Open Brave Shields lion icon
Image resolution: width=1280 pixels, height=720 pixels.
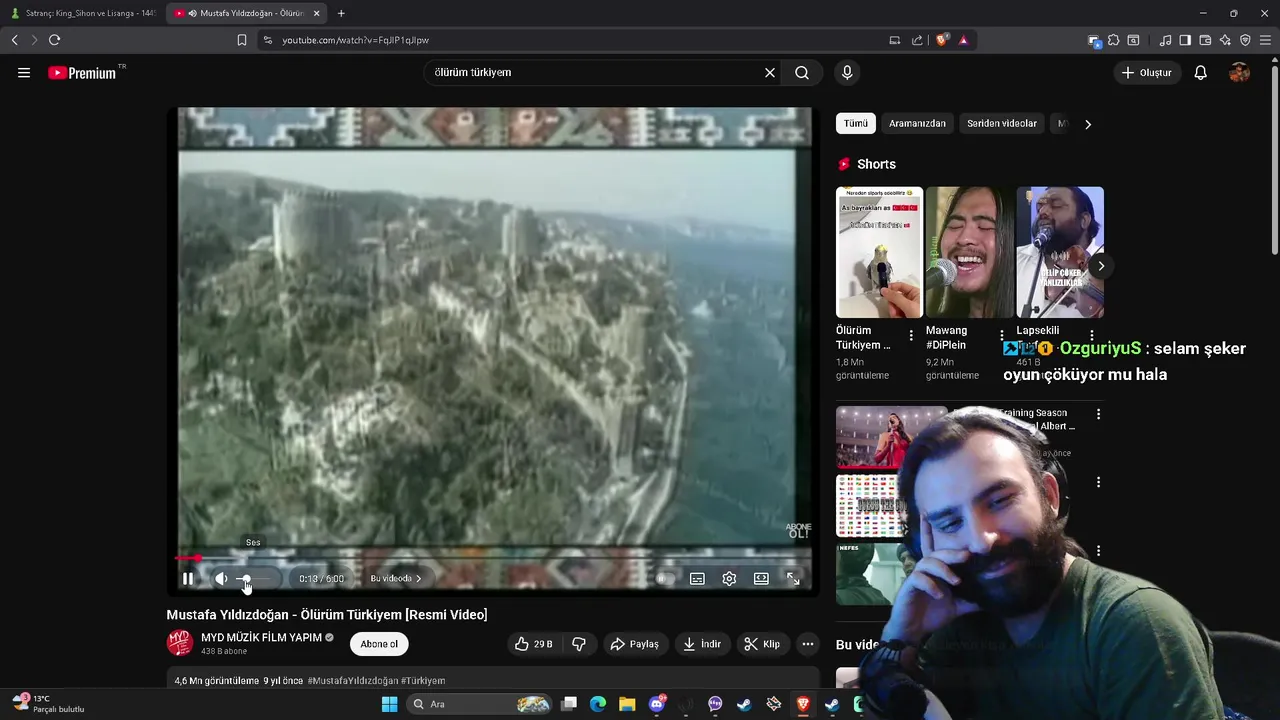pos(942,40)
